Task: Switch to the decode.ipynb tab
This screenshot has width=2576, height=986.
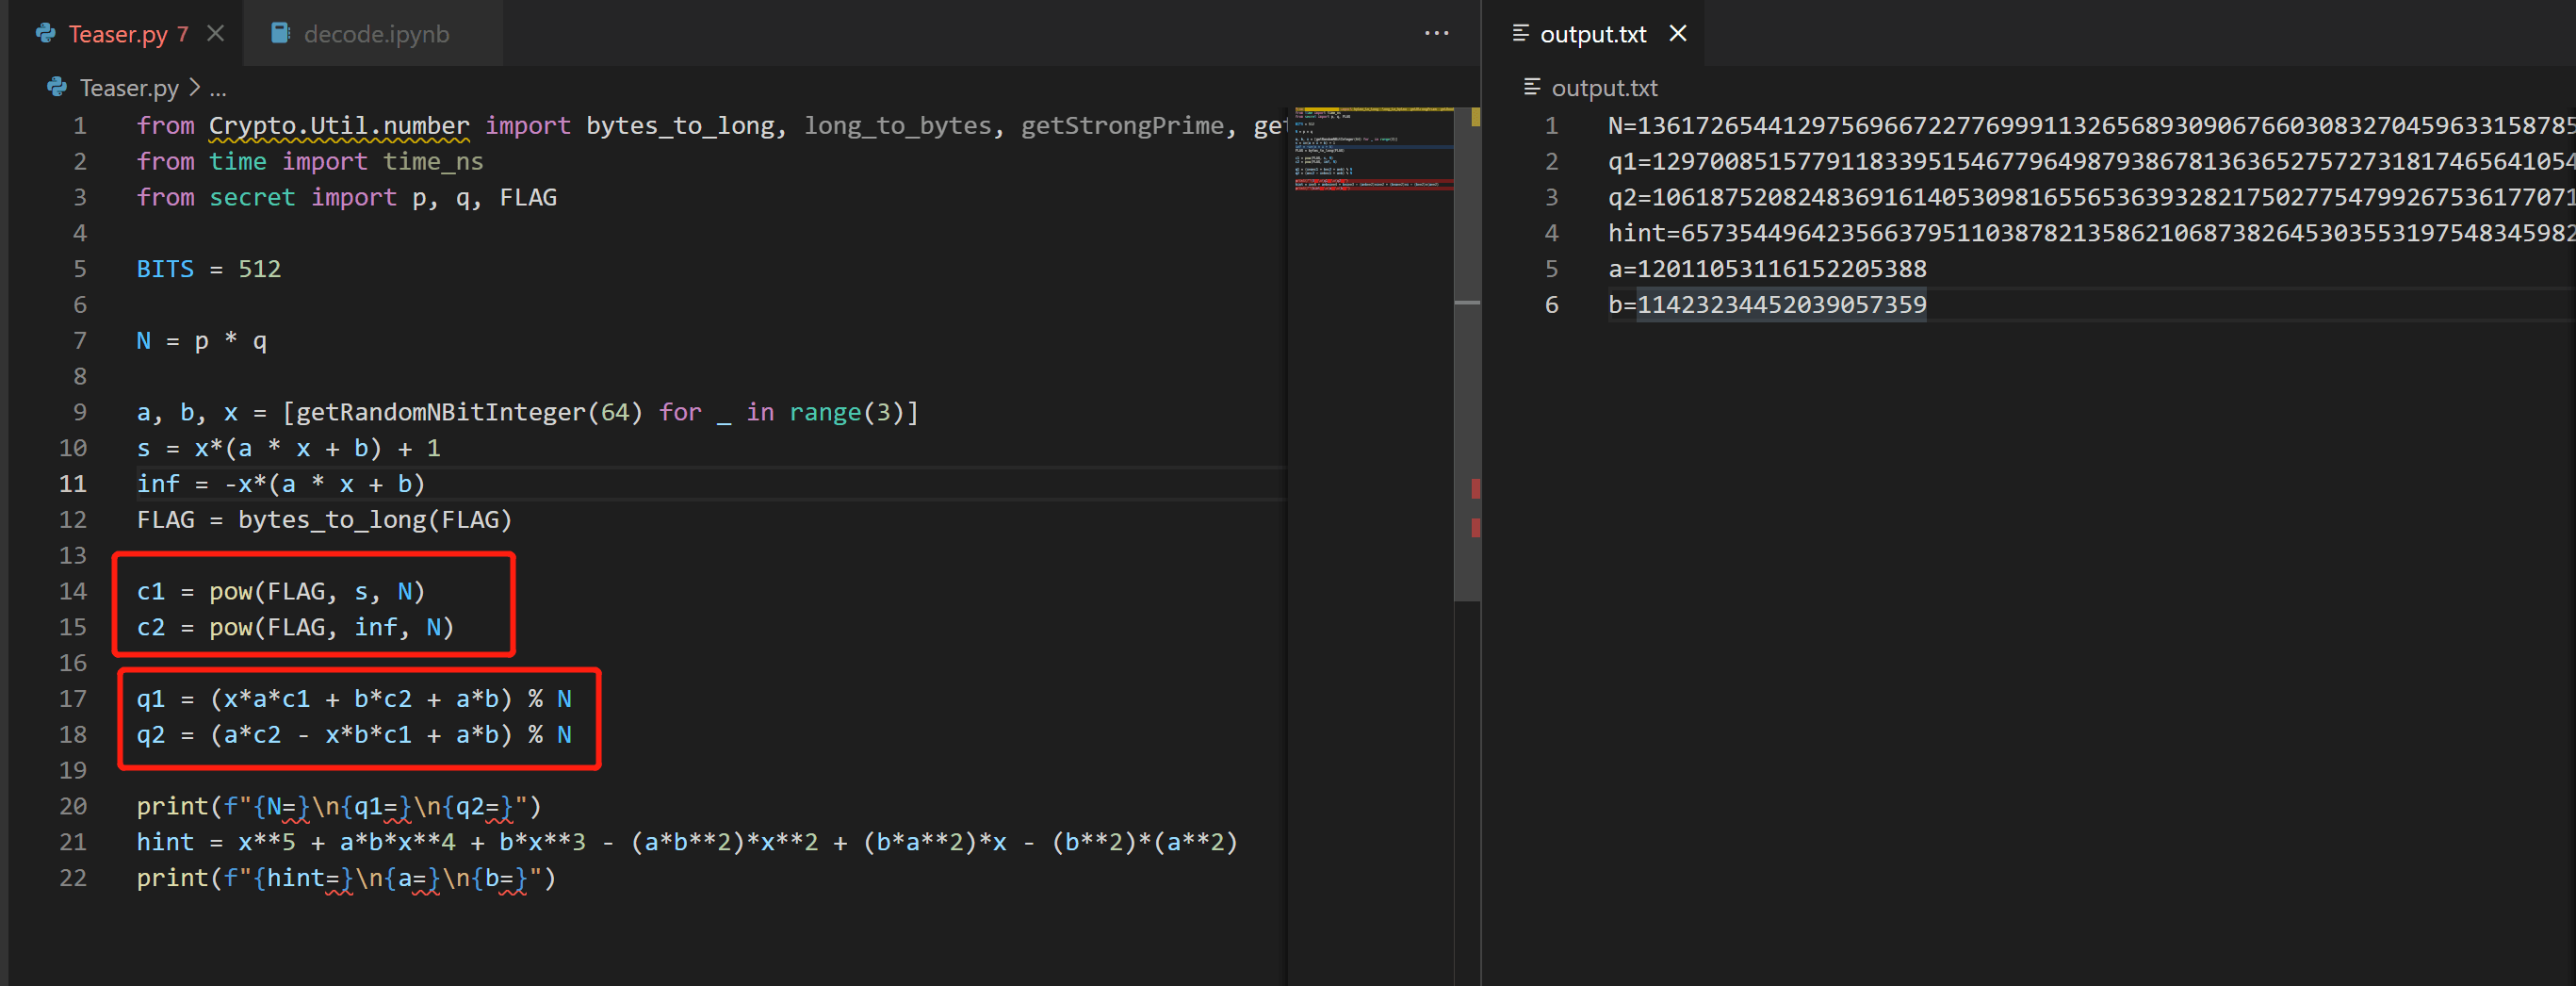Action: coord(375,34)
